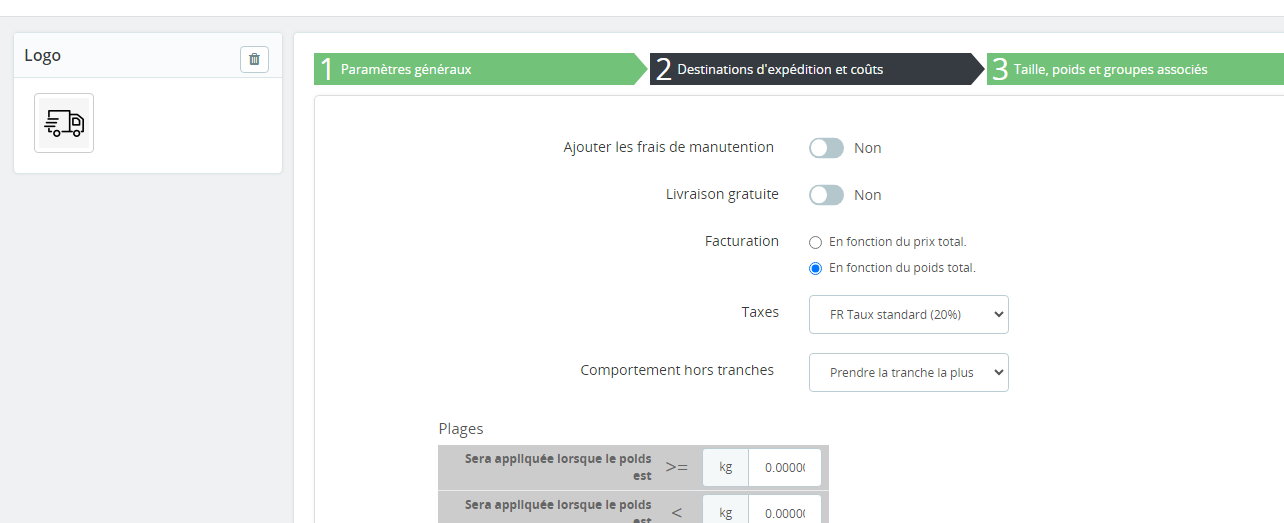Click step number 3 icon
The height and width of the screenshot is (523, 1284).
[1000, 69]
